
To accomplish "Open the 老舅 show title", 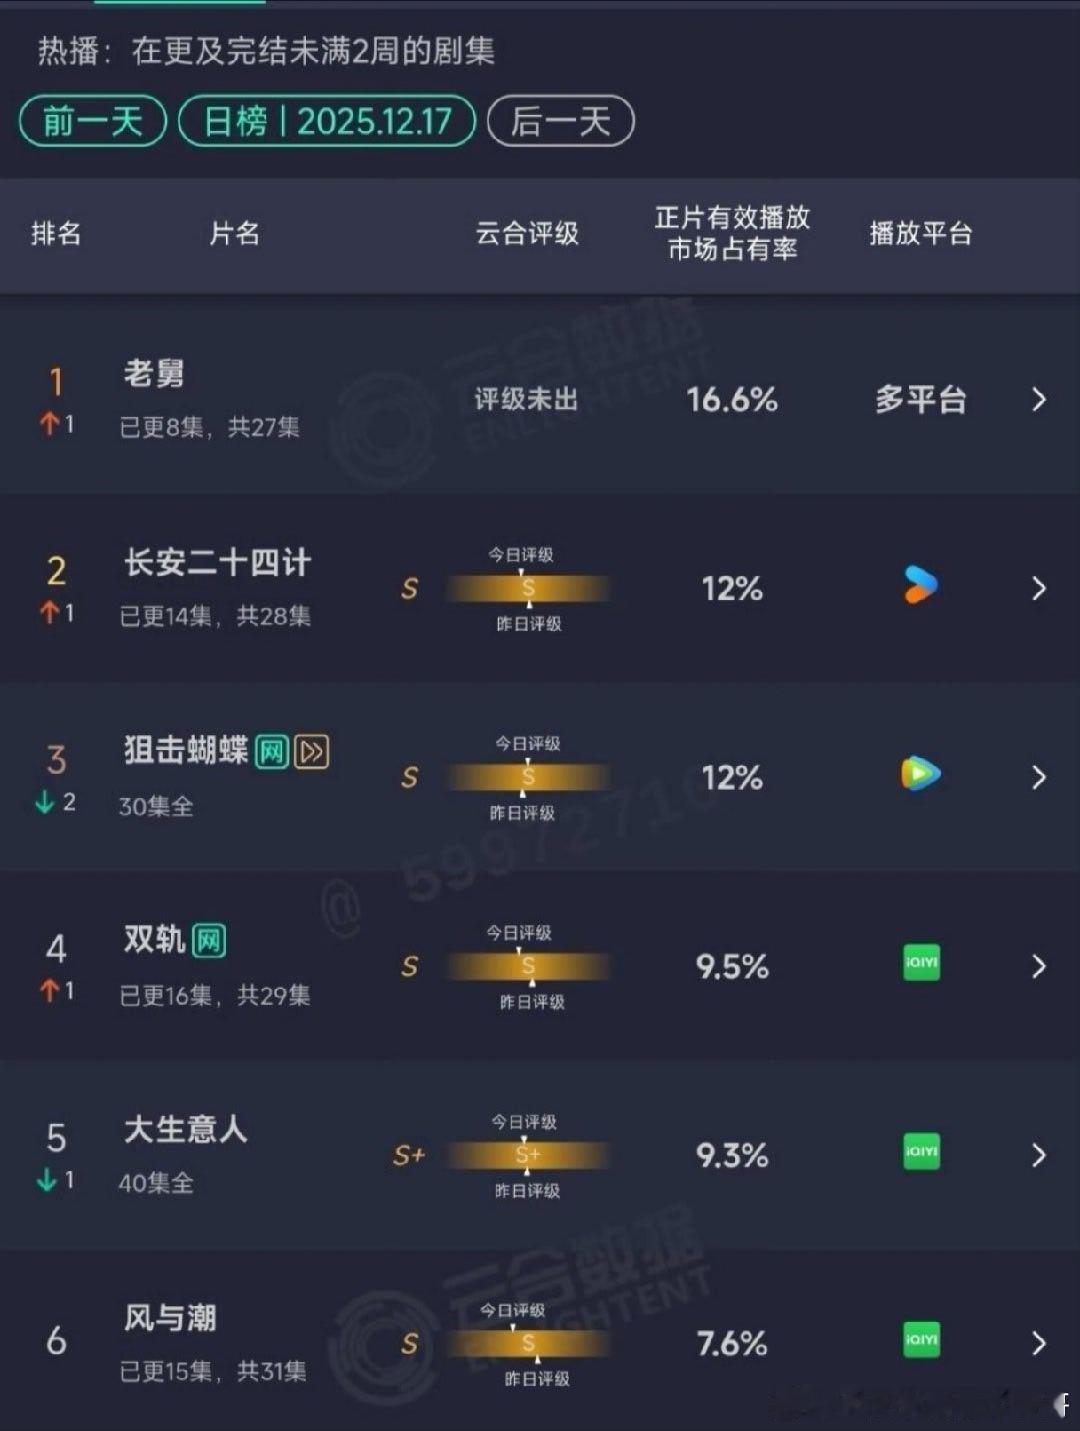I will [154, 373].
